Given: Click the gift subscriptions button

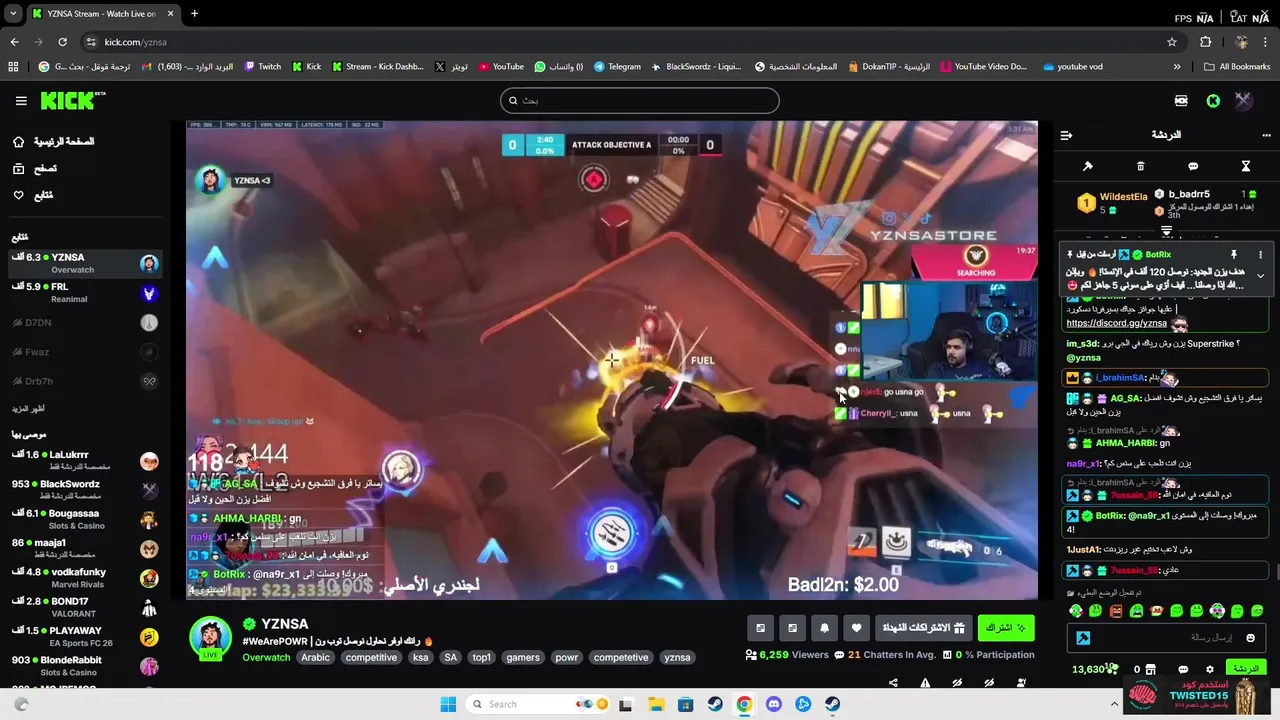Looking at the screenshot, I should coord(923,628).
